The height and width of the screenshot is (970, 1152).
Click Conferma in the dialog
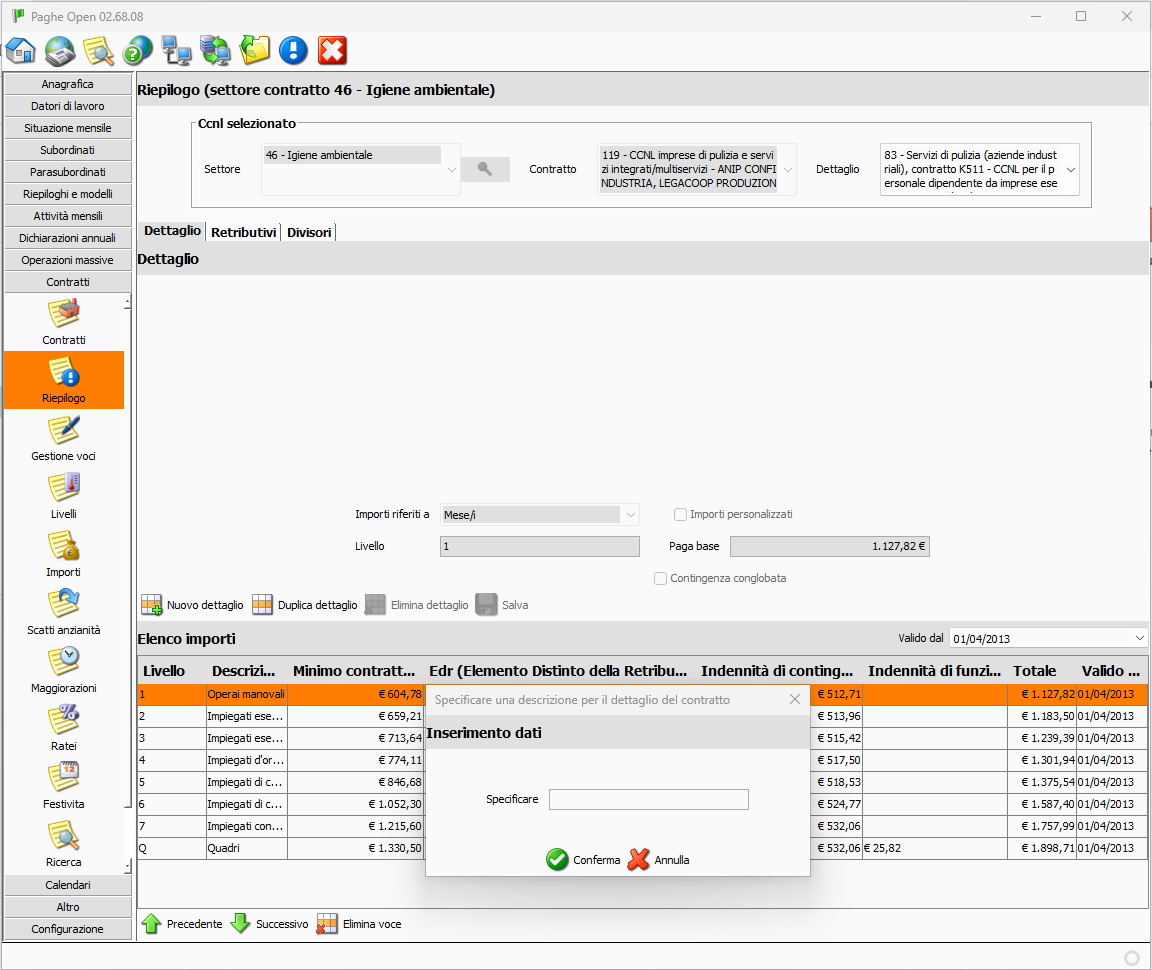point(584,860)
